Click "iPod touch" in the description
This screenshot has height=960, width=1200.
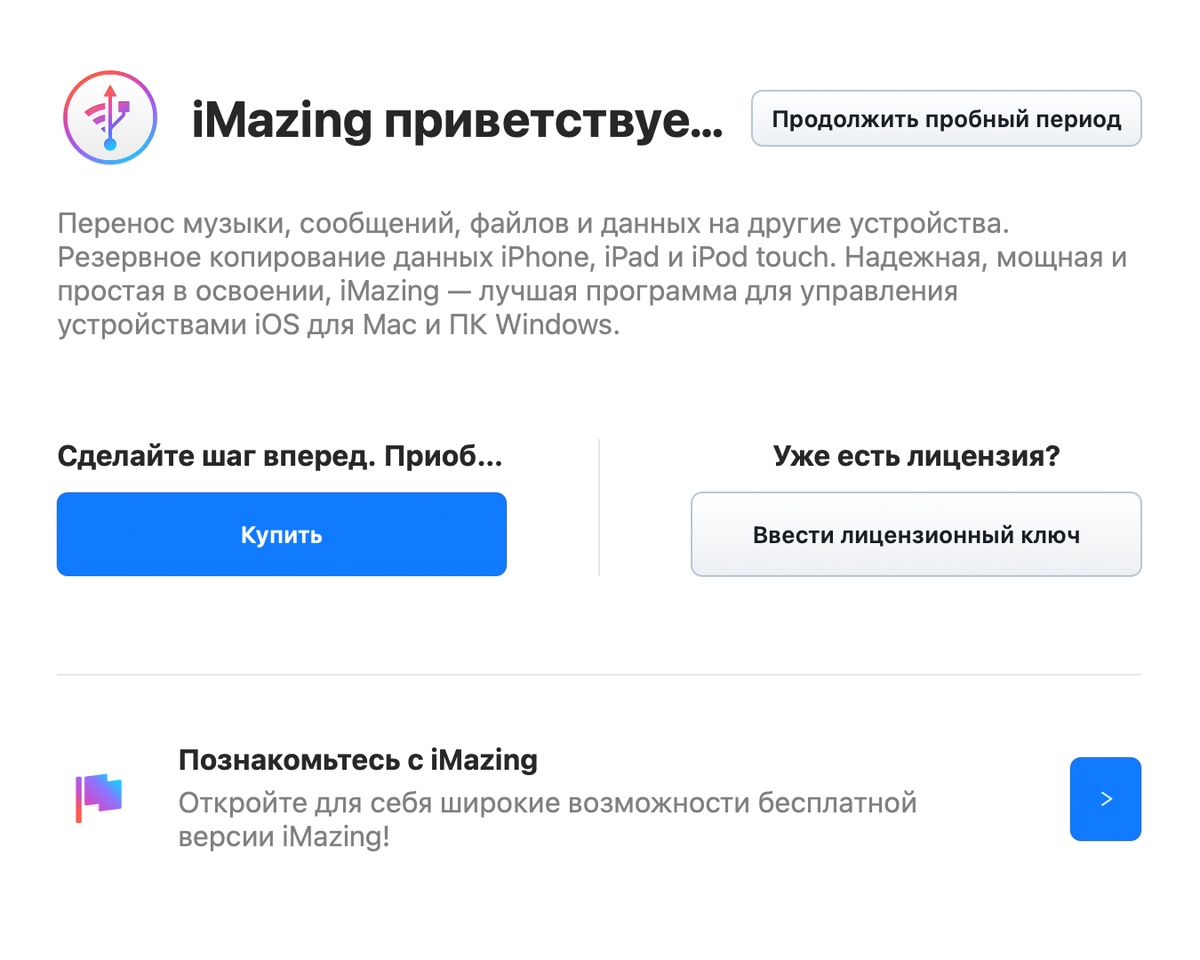(x=758, y=257)
